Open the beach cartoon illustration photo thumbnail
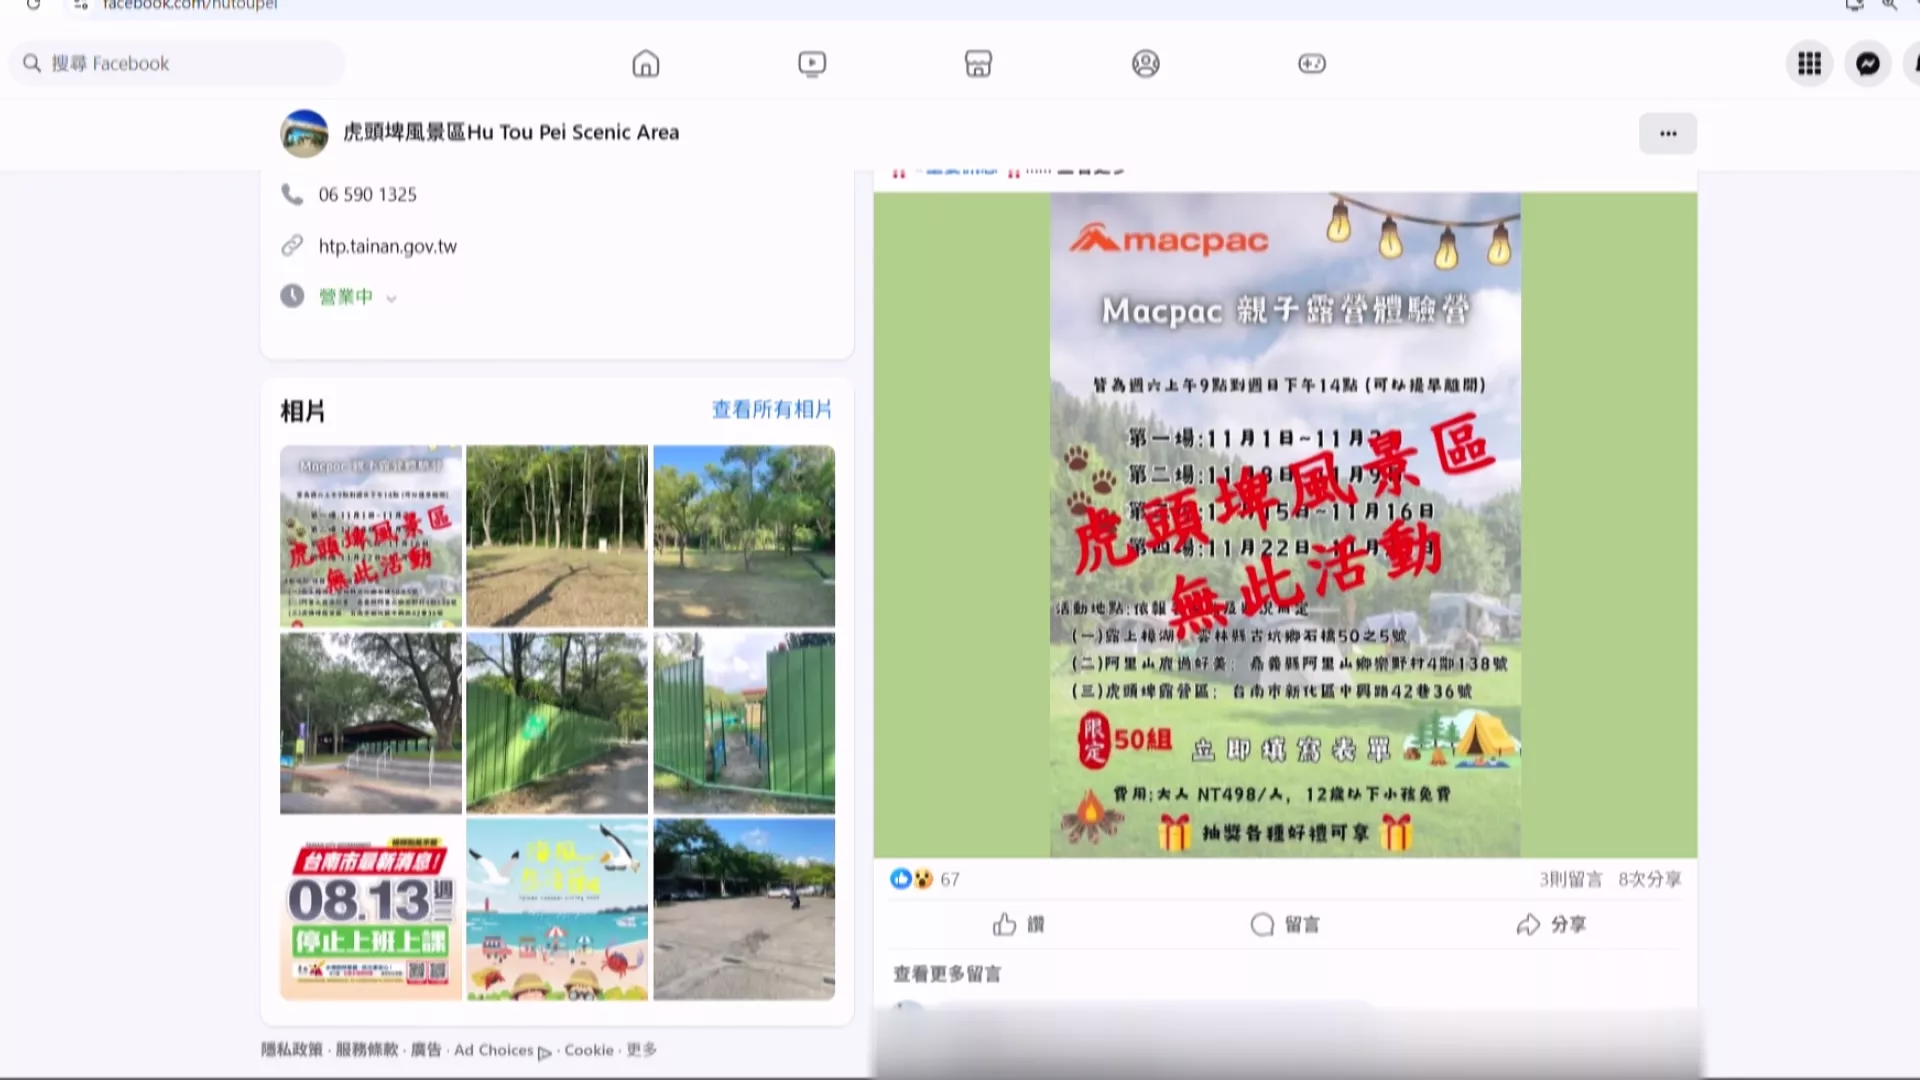 (557, 909)
